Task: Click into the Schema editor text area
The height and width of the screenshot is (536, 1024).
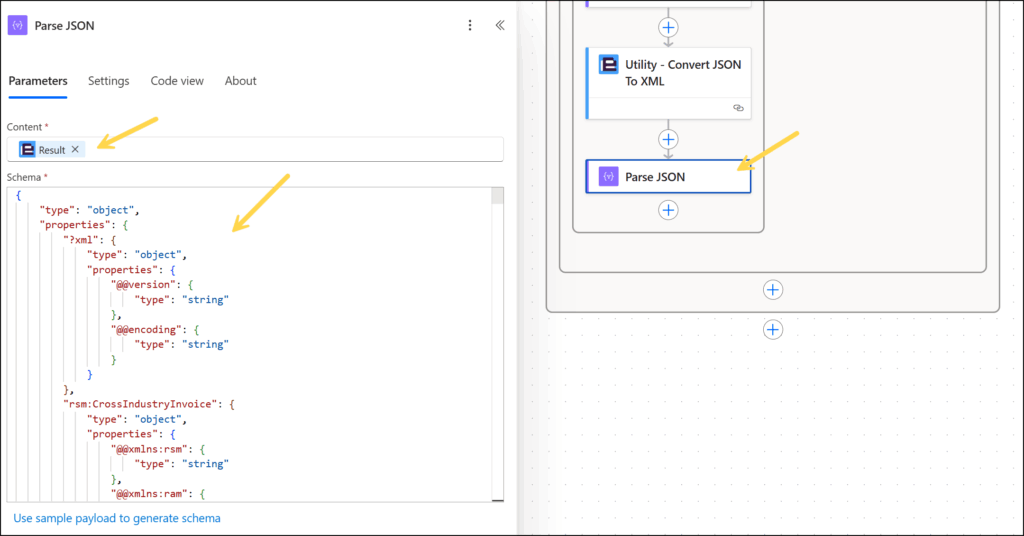Action: [x=249, y=345]
